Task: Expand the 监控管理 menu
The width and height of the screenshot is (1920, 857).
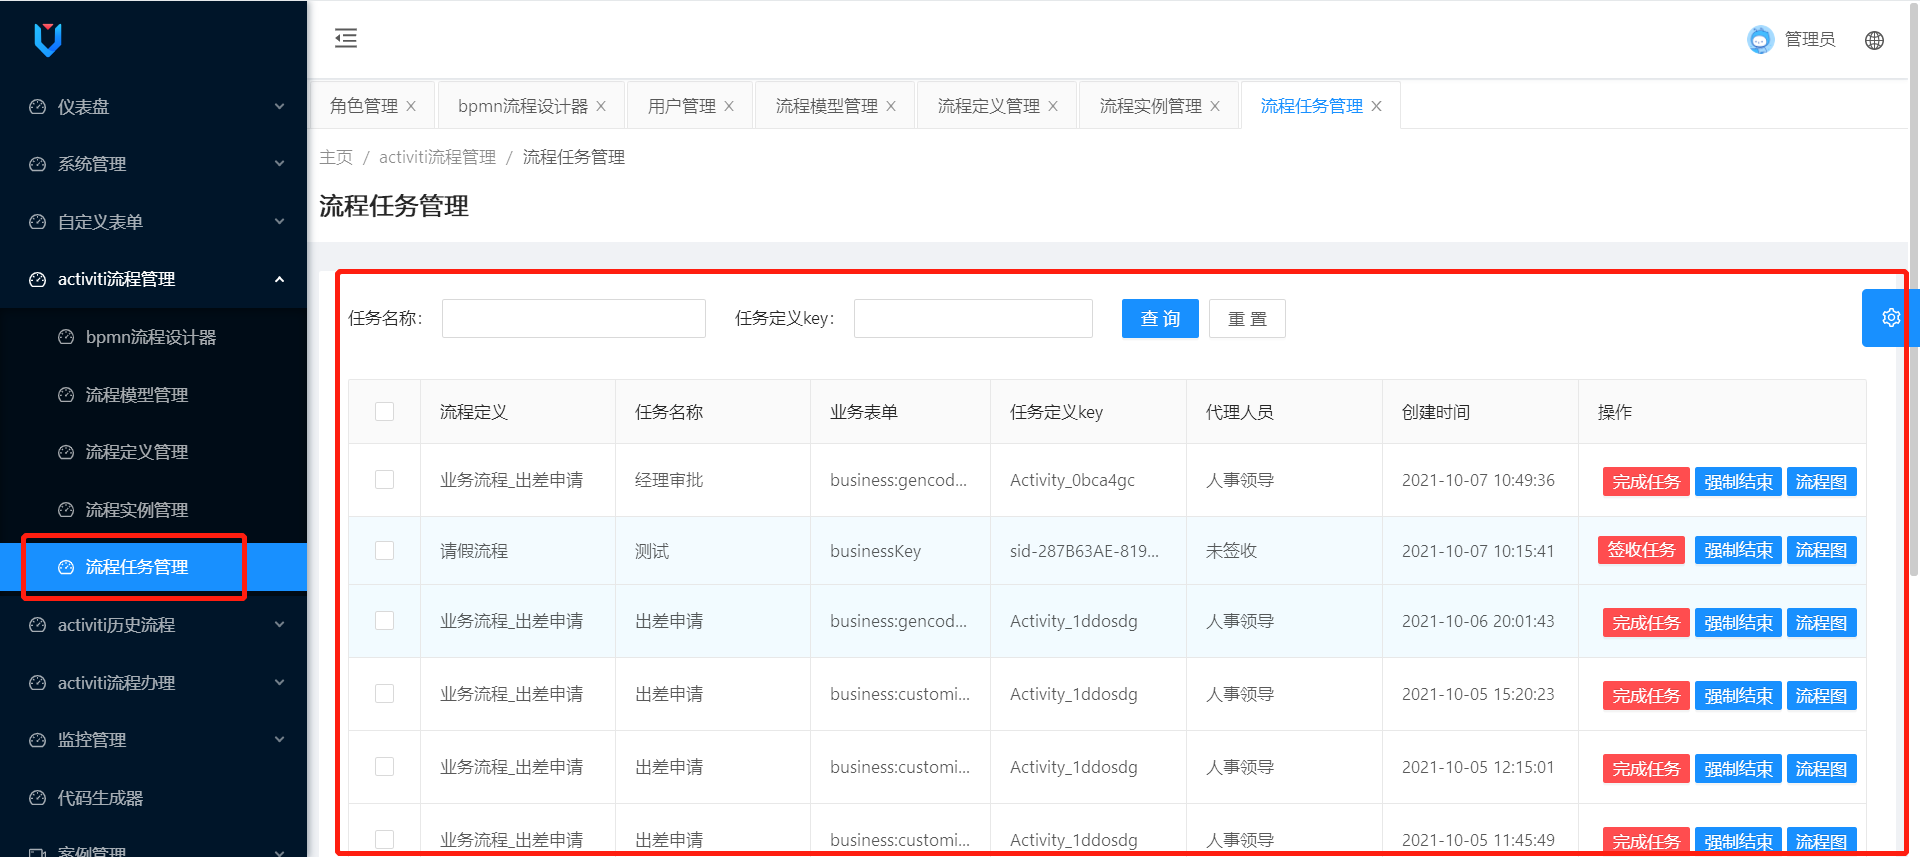Action: point(279,740)
